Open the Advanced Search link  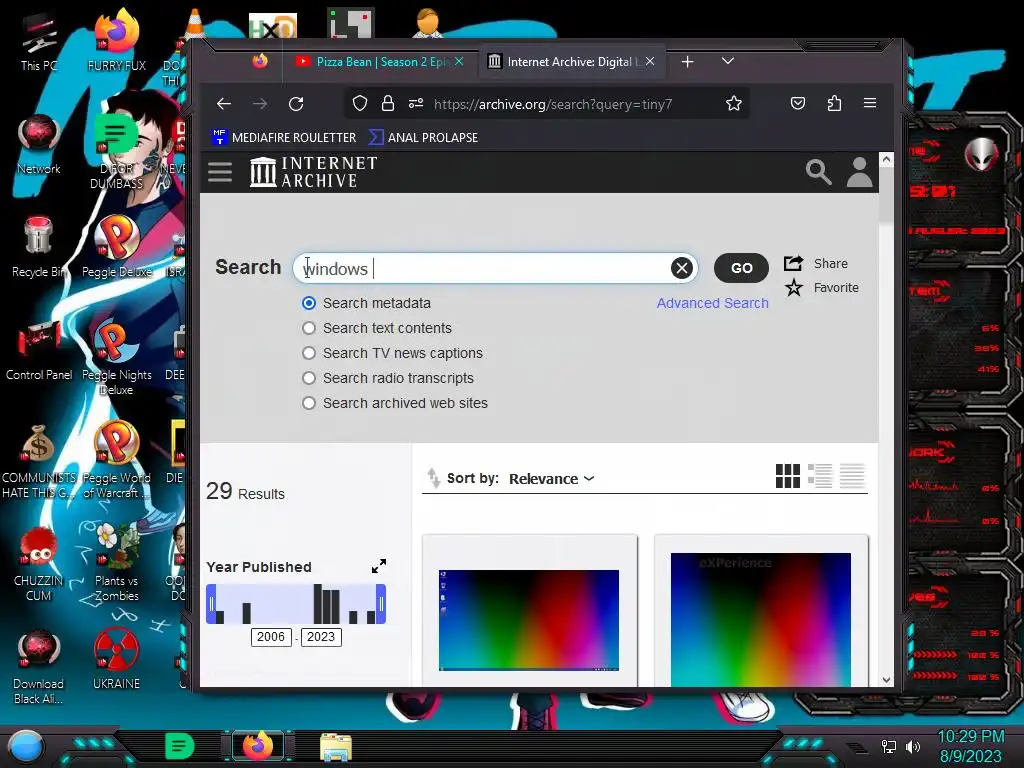pos(712,303)
